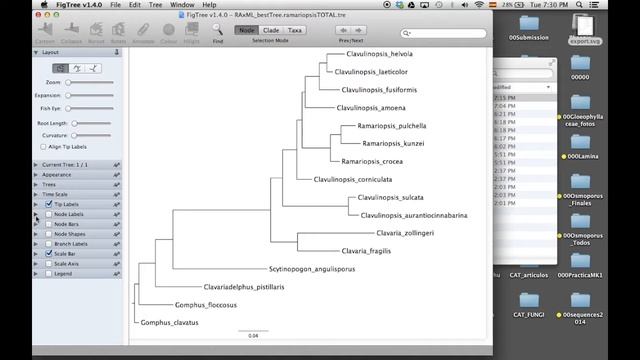
Task: Go to next with right arrow
Action: coord(358,30)
